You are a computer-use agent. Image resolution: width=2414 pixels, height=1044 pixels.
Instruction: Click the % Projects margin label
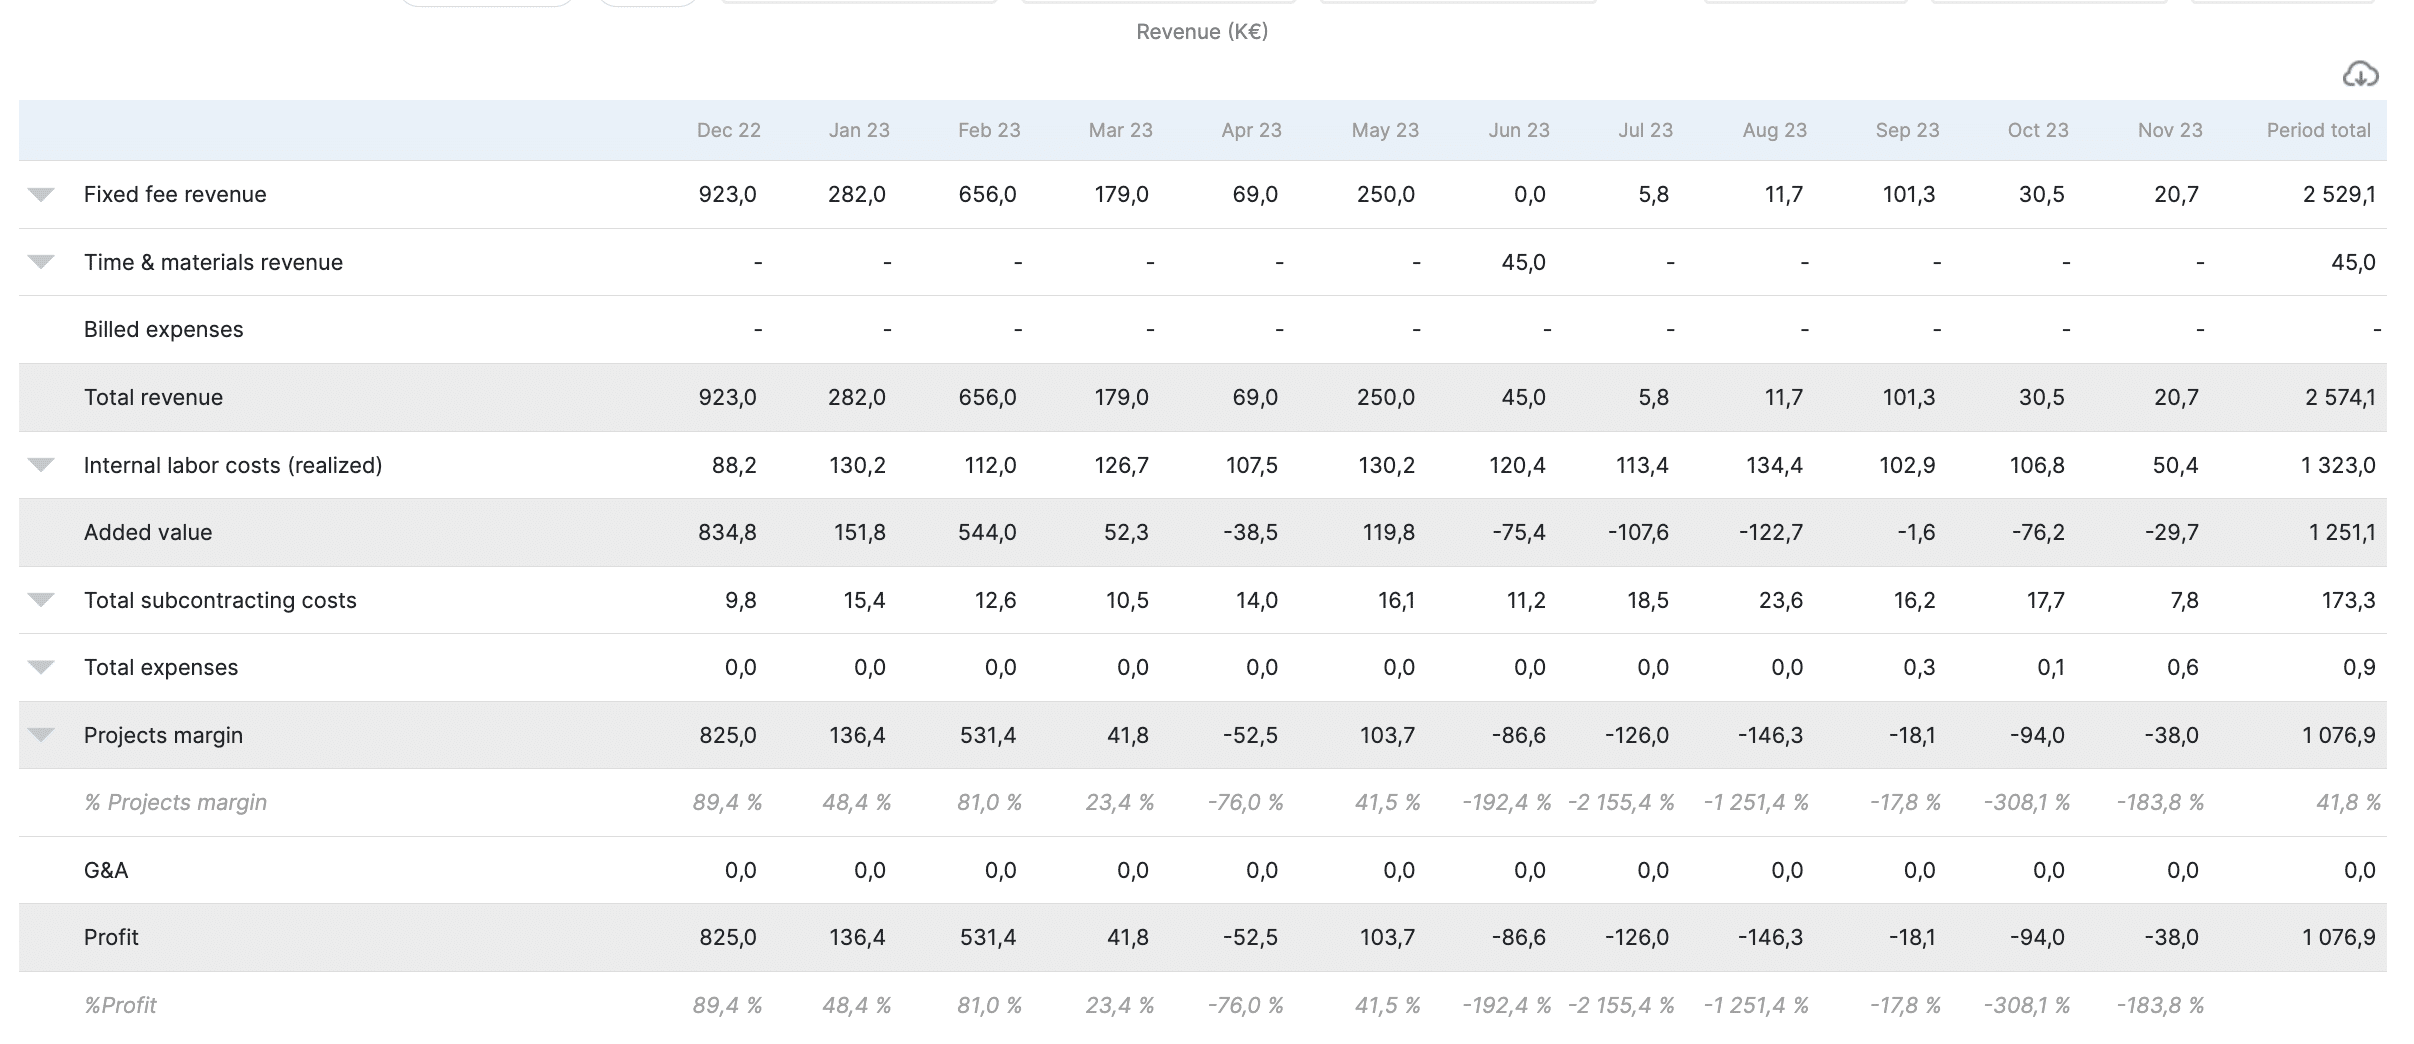tap(175, 802)
